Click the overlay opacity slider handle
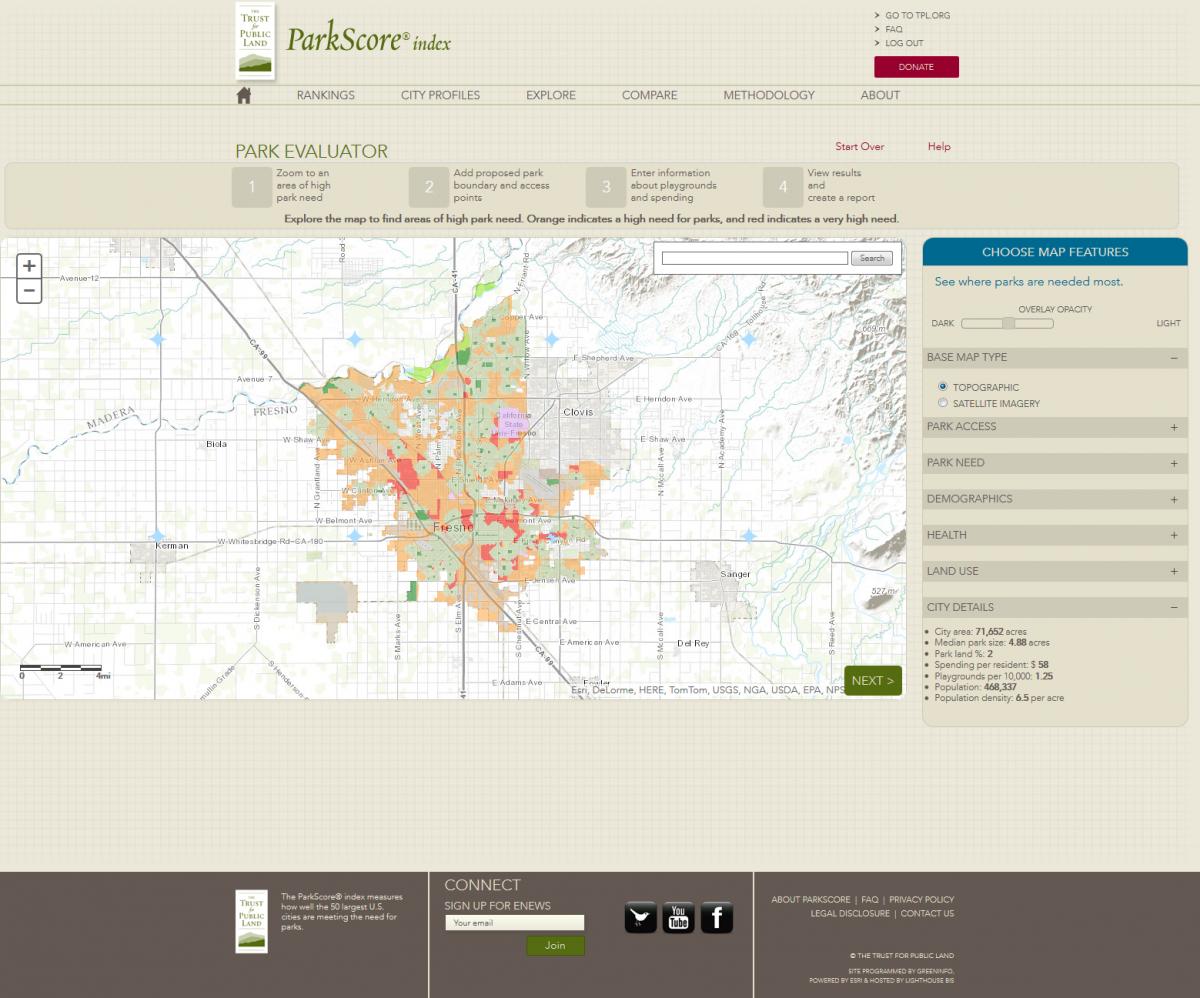This screenshot has width=1200, height=998. coord(1008,323)
